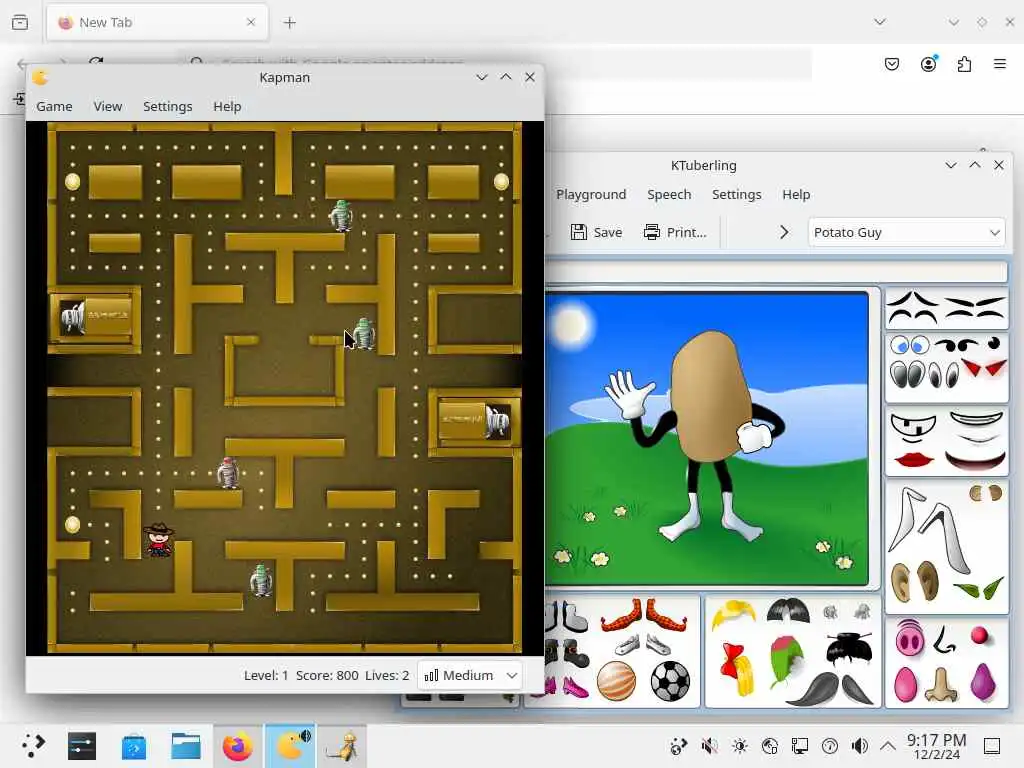
Task: Click the Lives: 2 status text
Action: [387, 675]
